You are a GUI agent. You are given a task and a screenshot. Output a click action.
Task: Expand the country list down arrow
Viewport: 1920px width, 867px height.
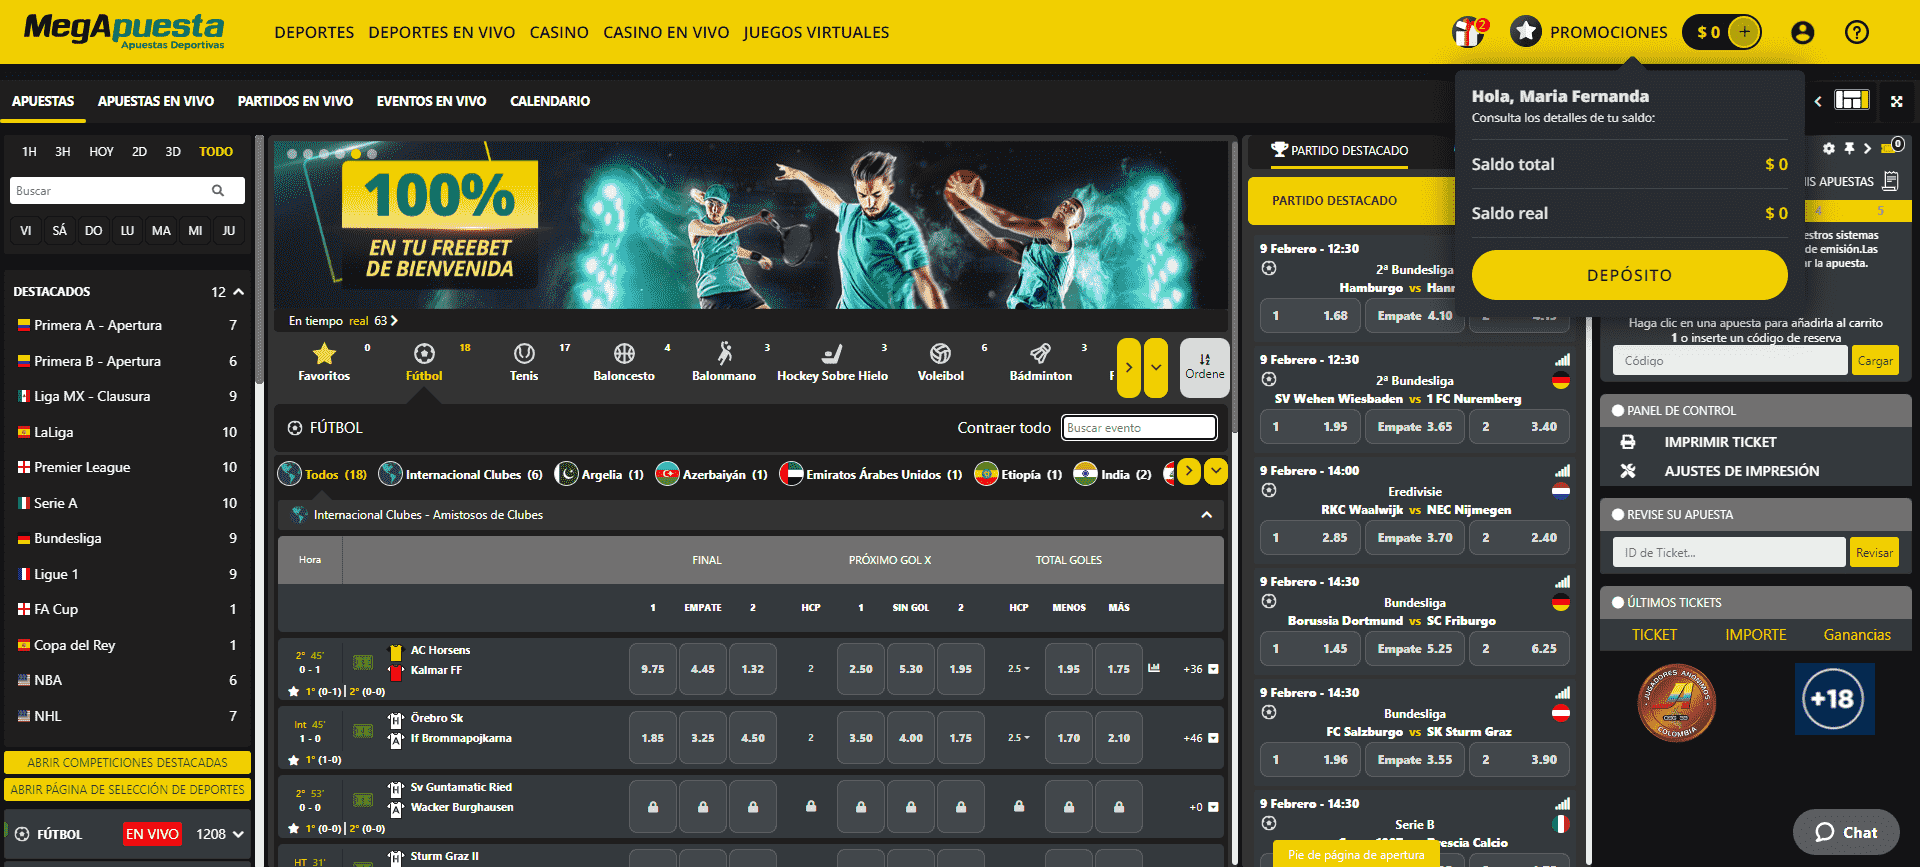click(1216, 471)
